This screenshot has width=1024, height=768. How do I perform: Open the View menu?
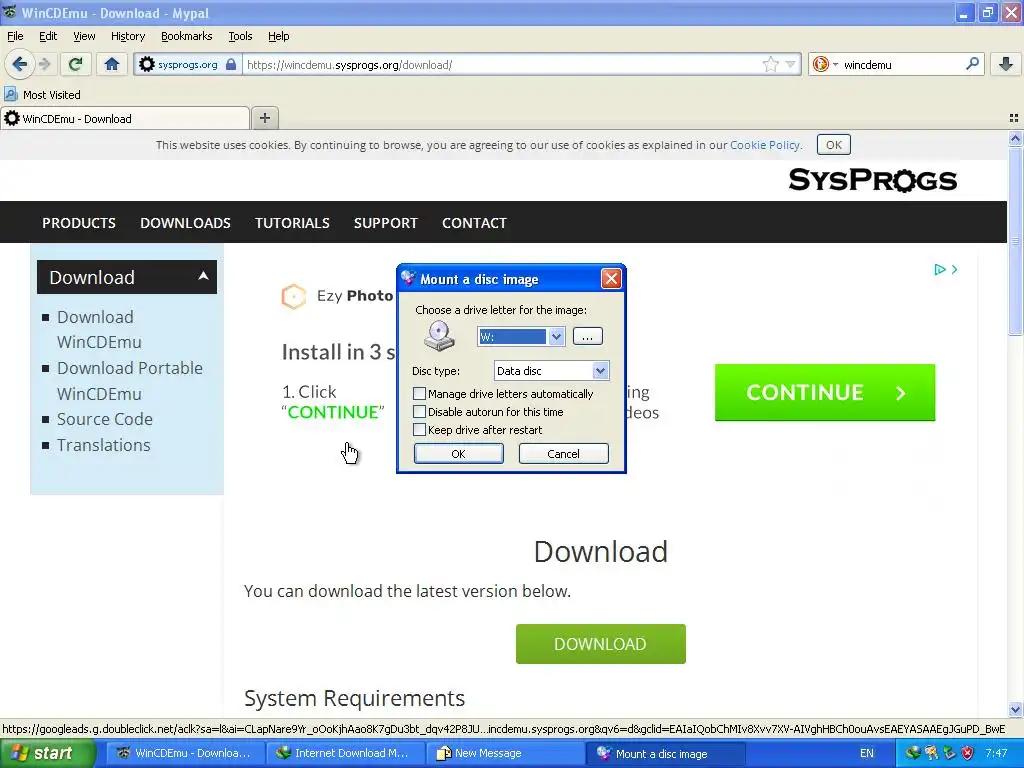pyautogui.click(x=84, y=36)
